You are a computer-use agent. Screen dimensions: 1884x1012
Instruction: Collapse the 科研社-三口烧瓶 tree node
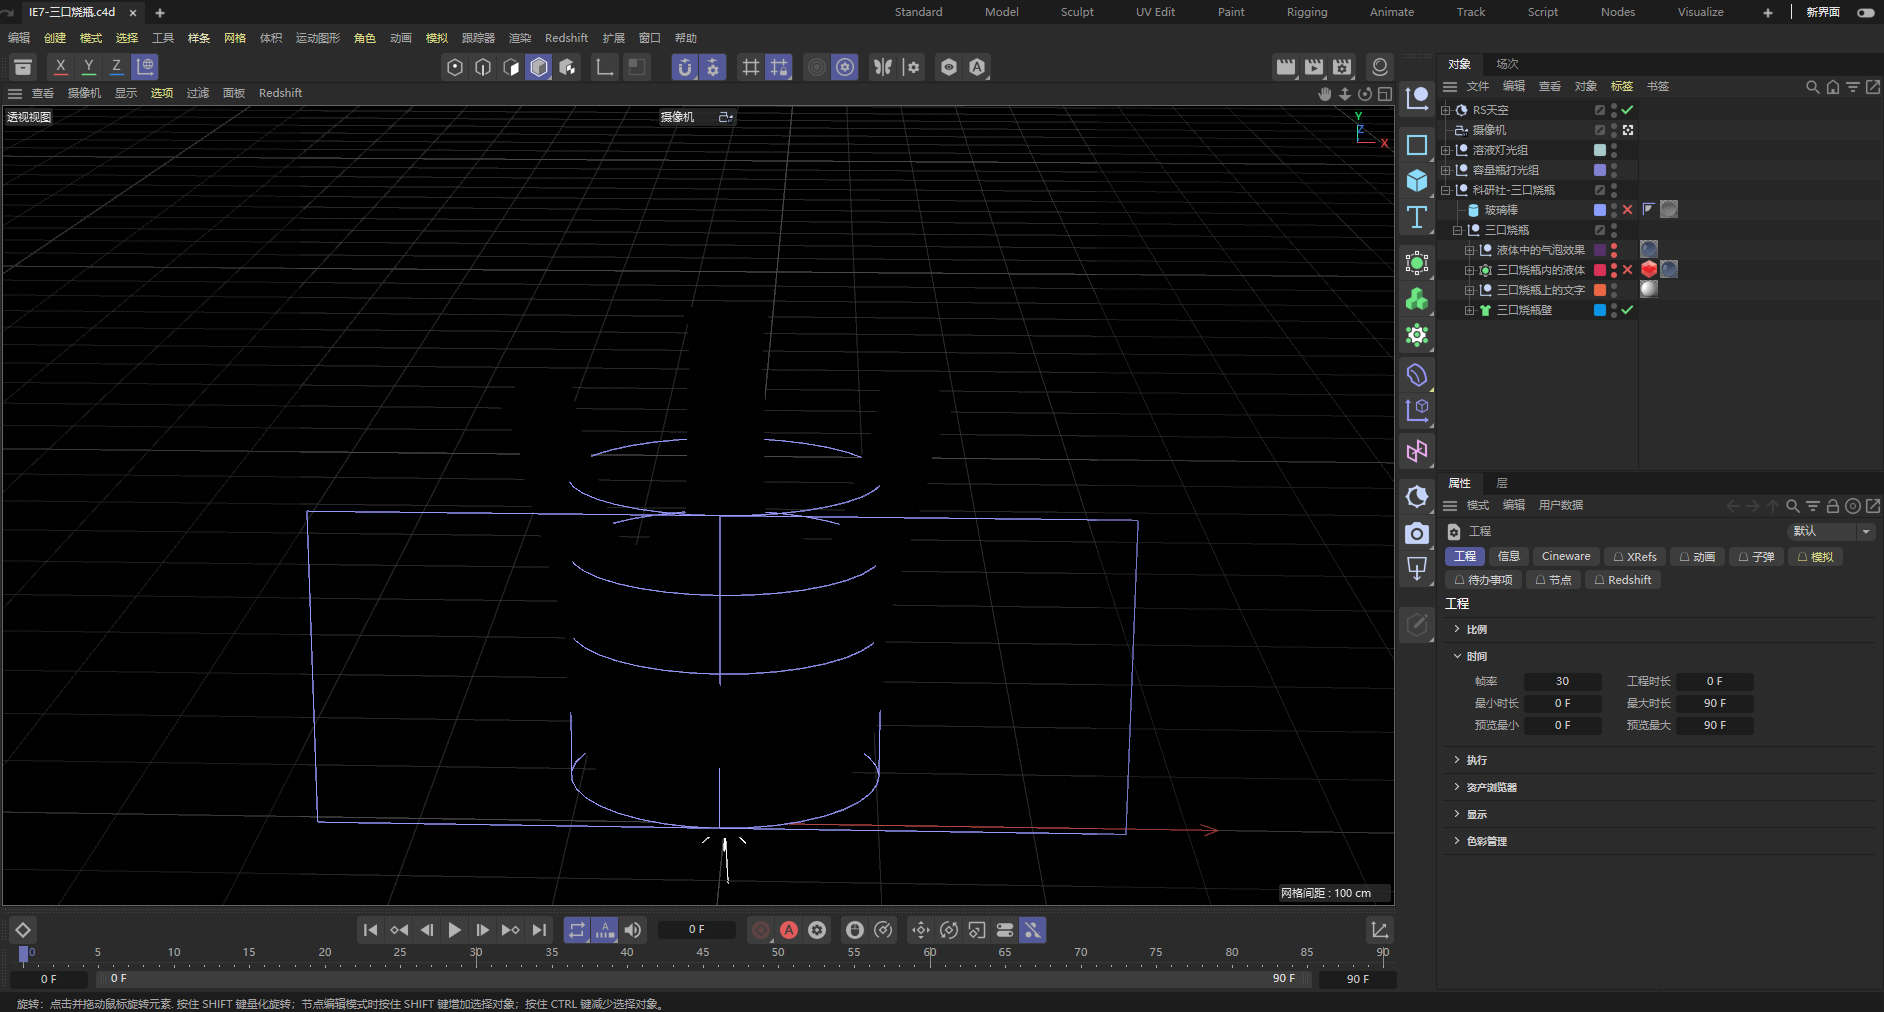tap(1445, 190)
